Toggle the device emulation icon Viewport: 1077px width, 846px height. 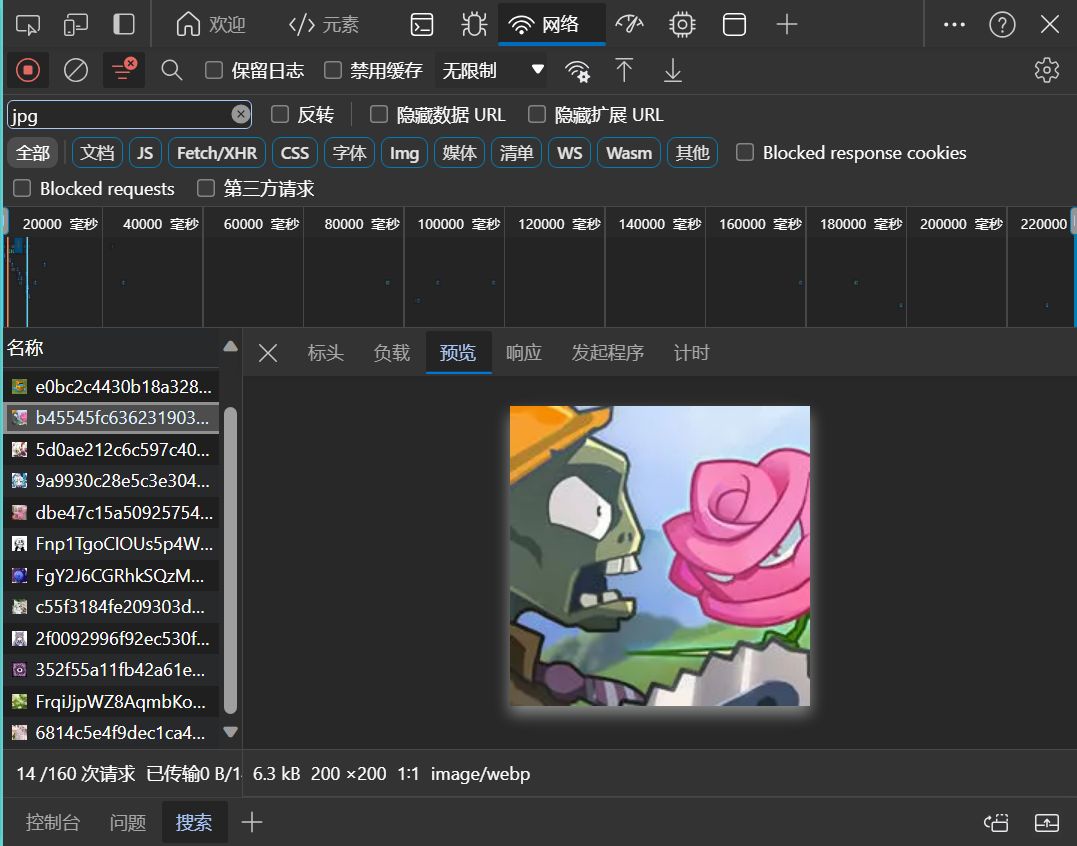(x=76, y=25)
